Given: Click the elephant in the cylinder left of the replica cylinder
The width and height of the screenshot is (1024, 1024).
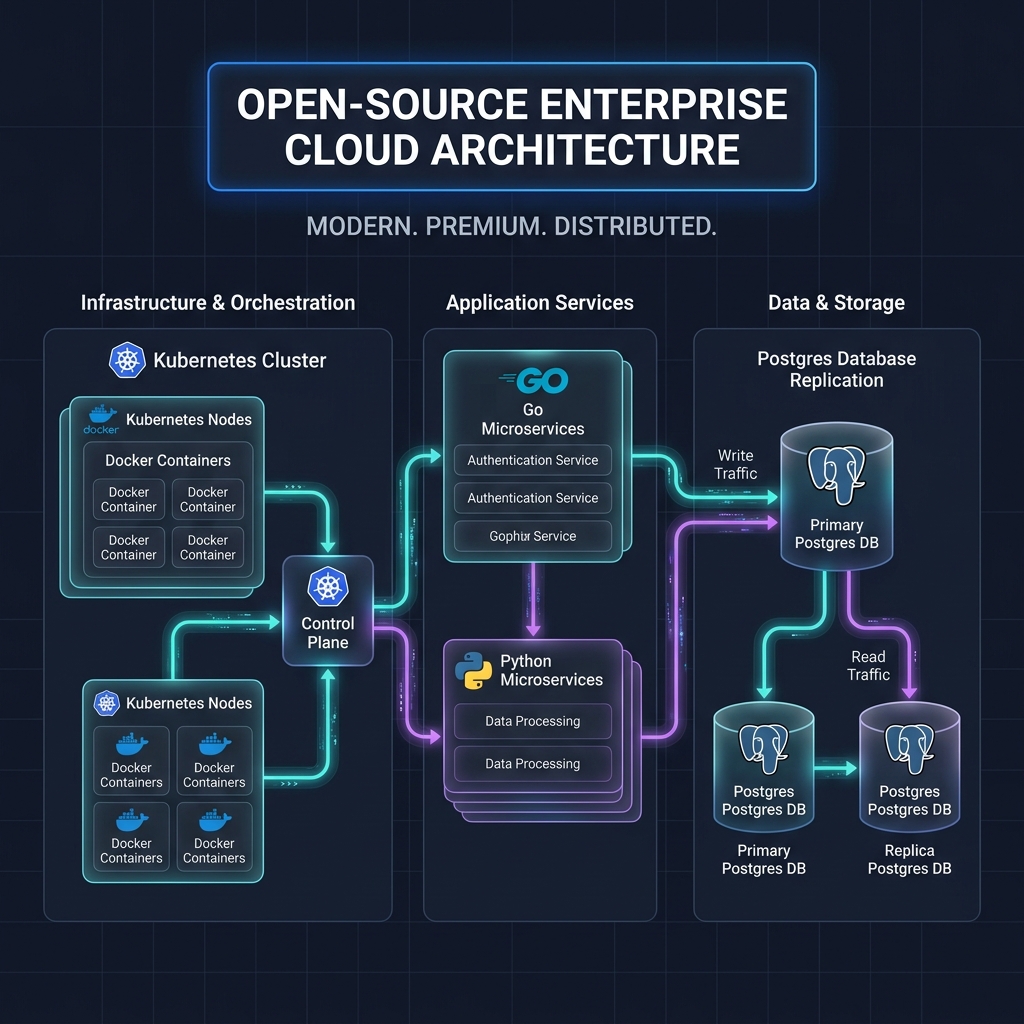Looking at the screenshot, I should click(763, 748).
